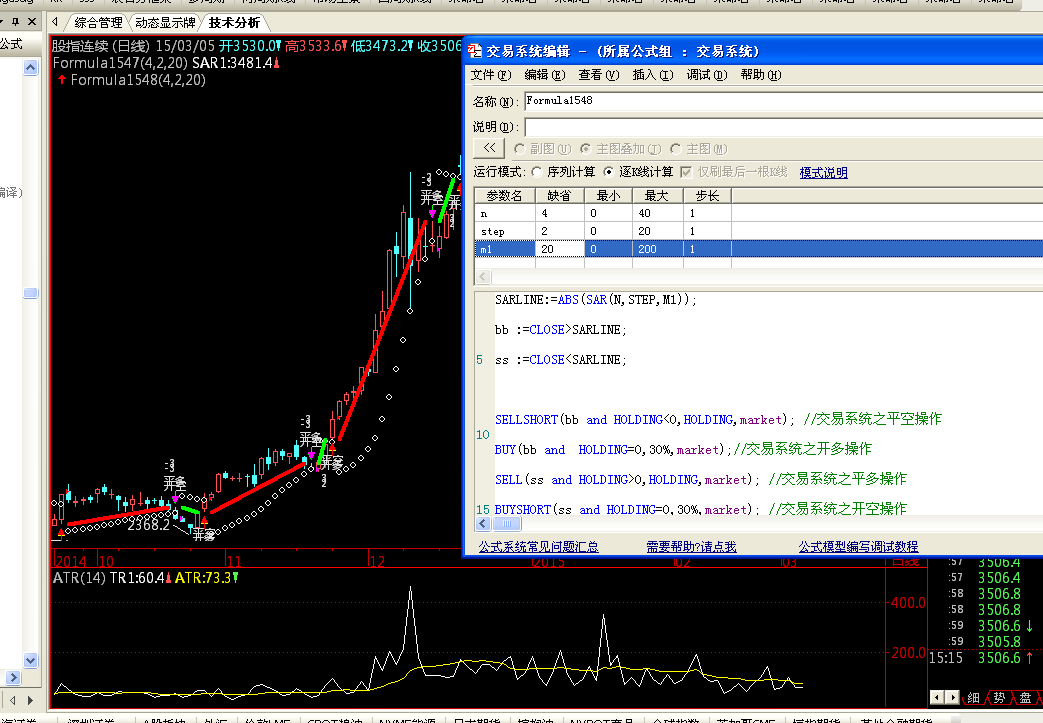The image size is (1043, 723).
Task: Click previous arrow at bottom-left of main window
Action: [13, 700]
